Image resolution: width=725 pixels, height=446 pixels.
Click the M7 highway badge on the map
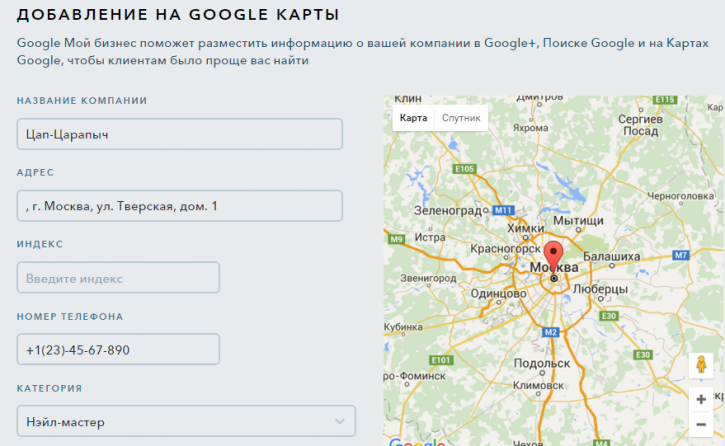[x=681, y=255]
